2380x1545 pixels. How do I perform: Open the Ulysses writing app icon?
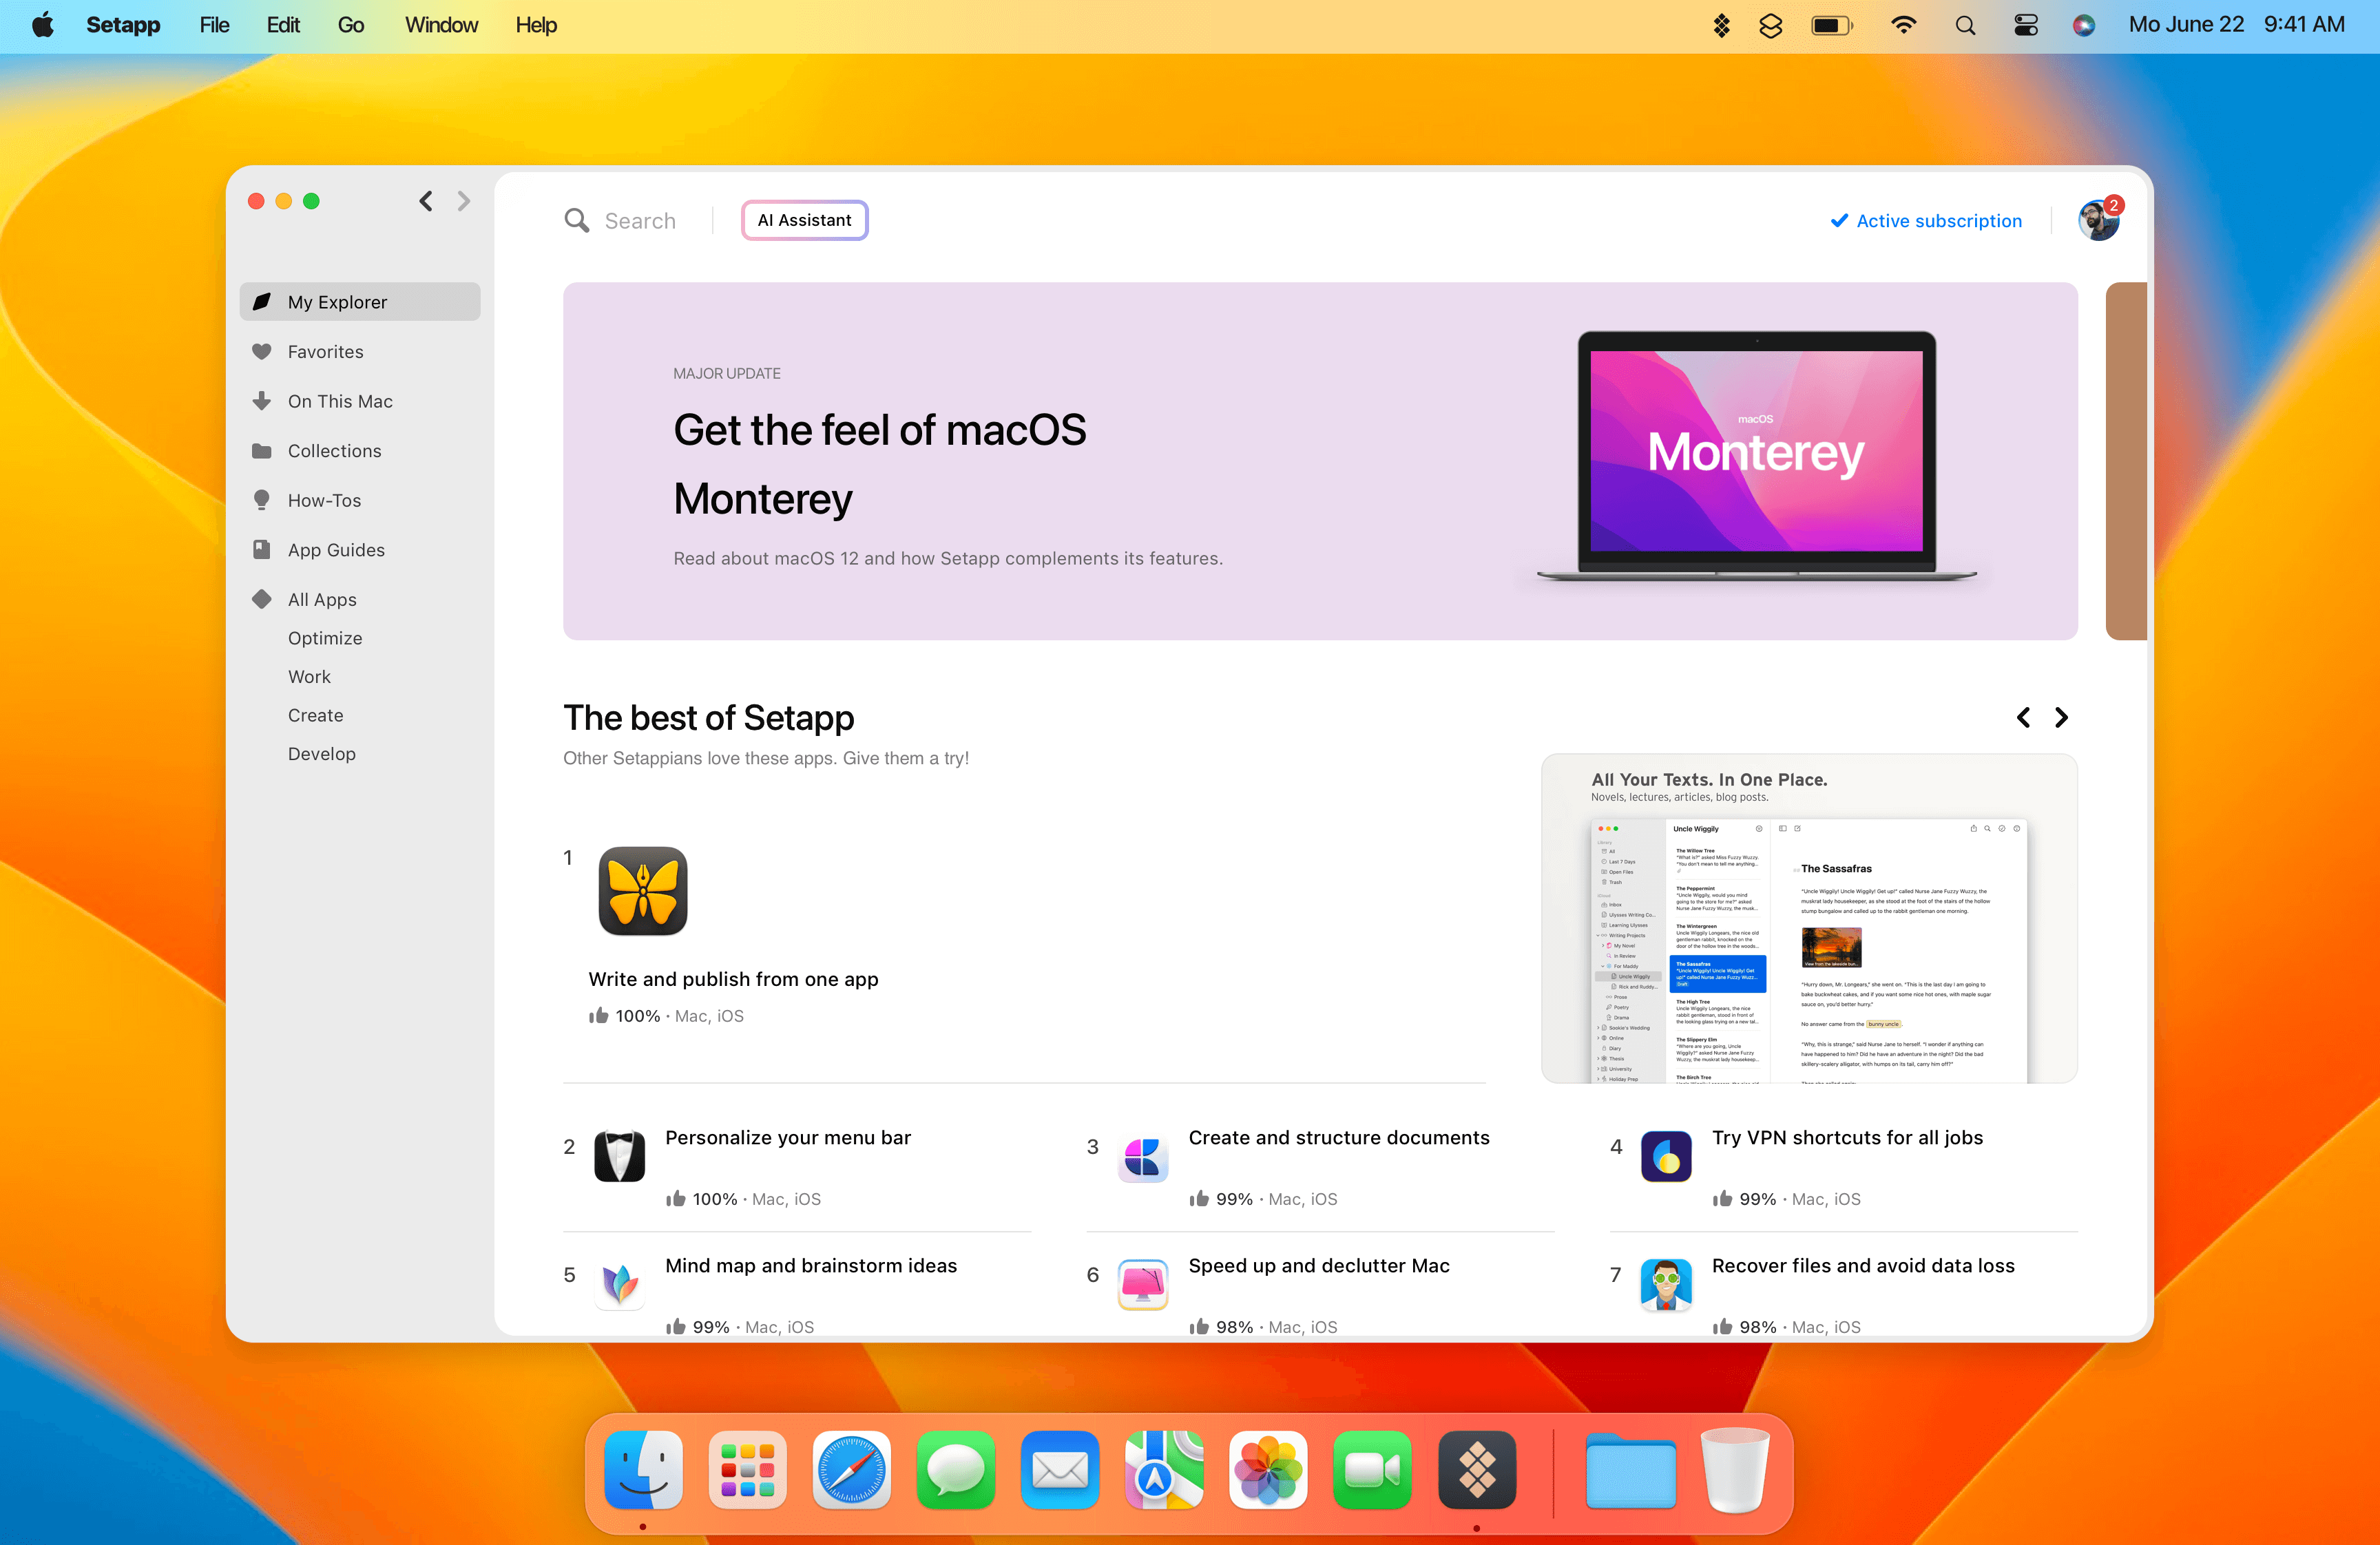point(642,890)
